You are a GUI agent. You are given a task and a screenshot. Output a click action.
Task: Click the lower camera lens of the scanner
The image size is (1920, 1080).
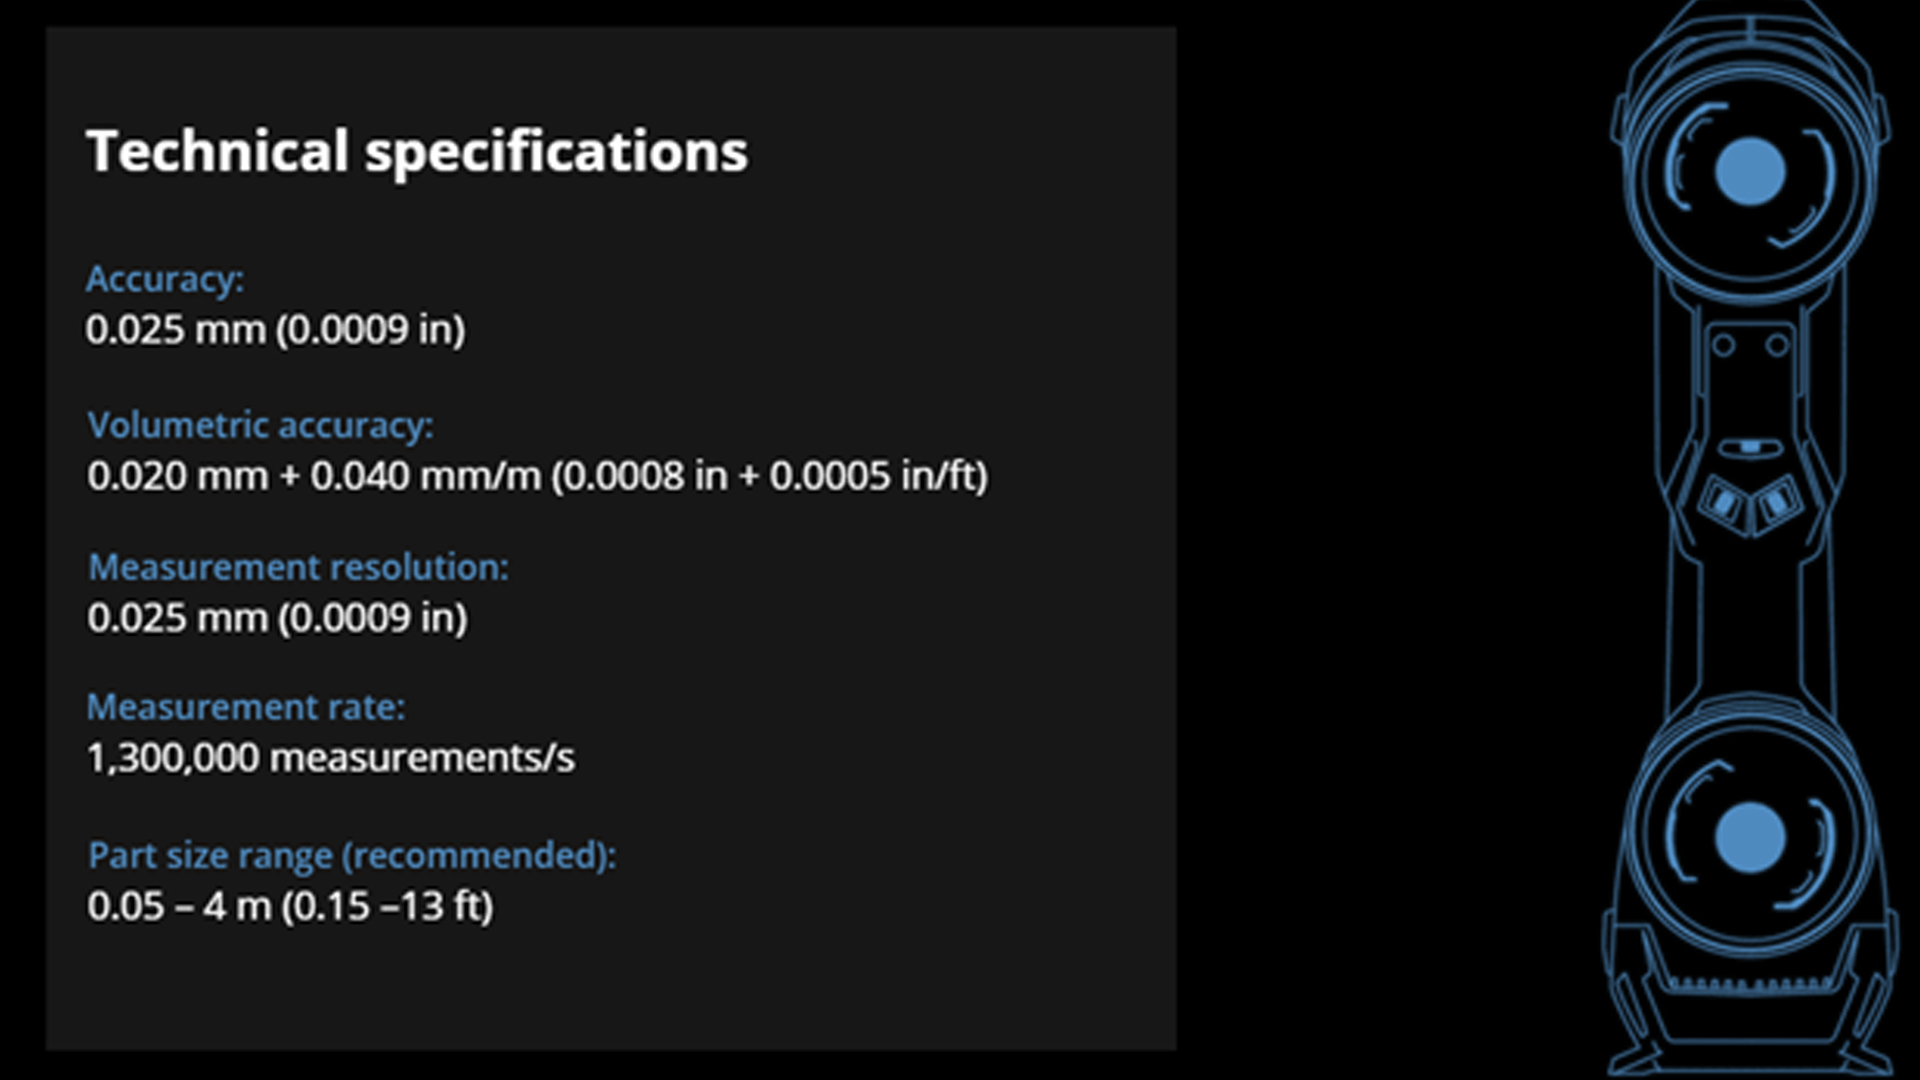click(x=1750, y=838)
